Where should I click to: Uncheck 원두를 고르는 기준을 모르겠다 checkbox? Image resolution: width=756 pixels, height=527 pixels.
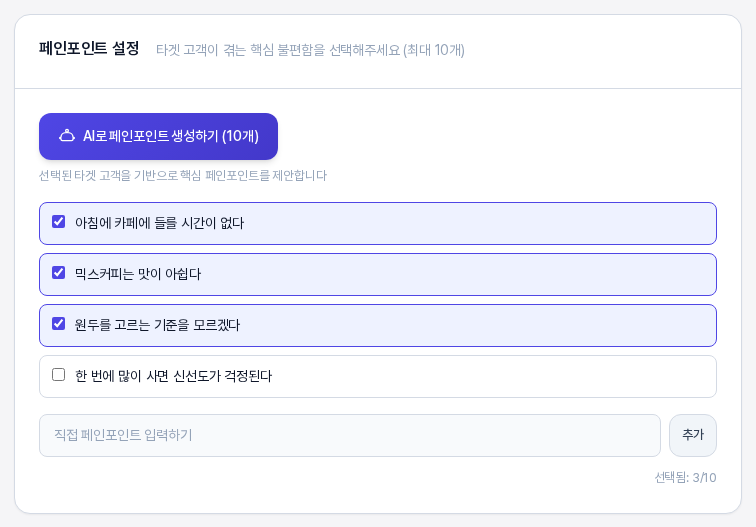[58, 324]
